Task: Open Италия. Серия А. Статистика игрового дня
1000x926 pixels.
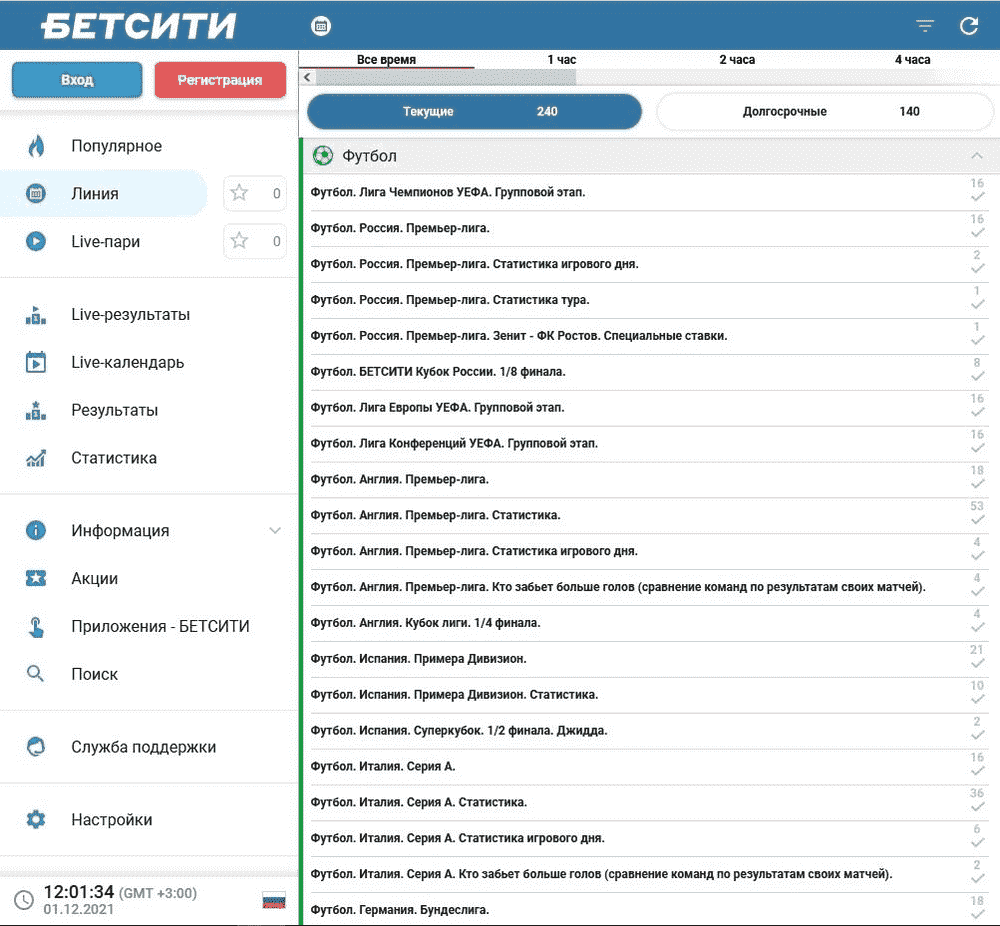Action: pos(646,838)
